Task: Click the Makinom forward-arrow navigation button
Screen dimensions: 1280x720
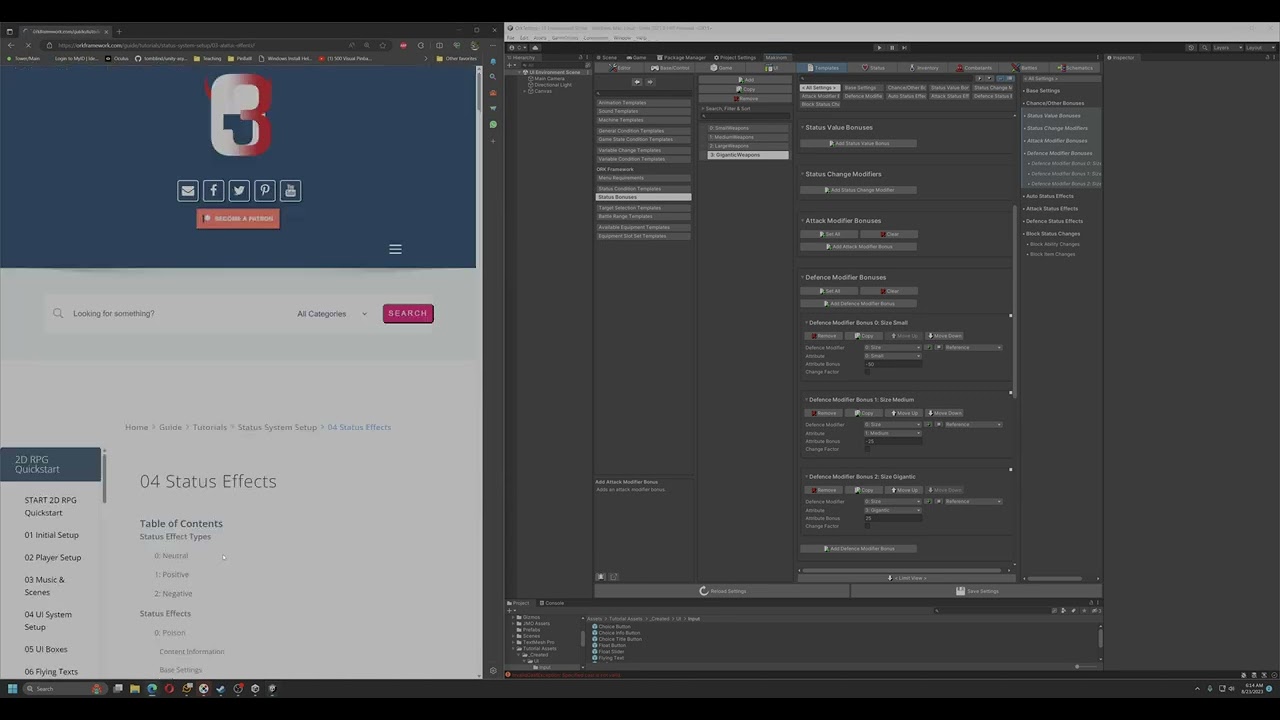Action: tap(650, 82)
